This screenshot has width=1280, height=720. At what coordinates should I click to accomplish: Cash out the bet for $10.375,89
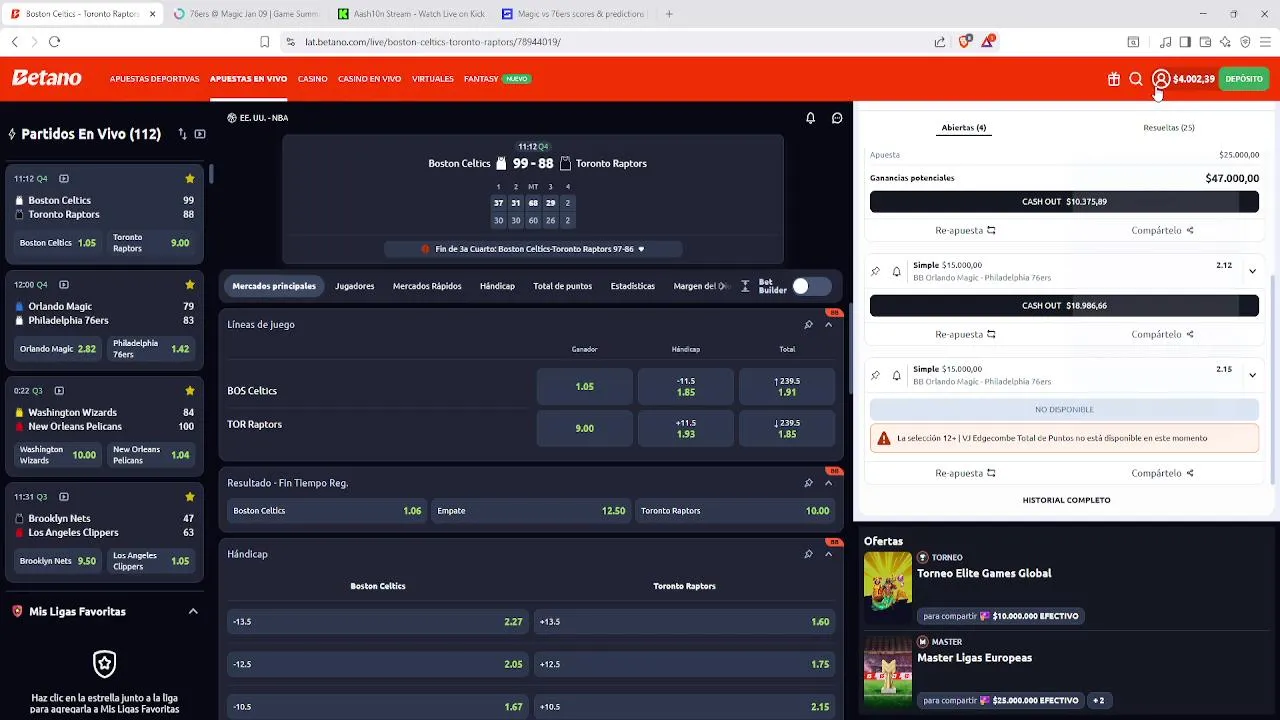coord(1064,202)
